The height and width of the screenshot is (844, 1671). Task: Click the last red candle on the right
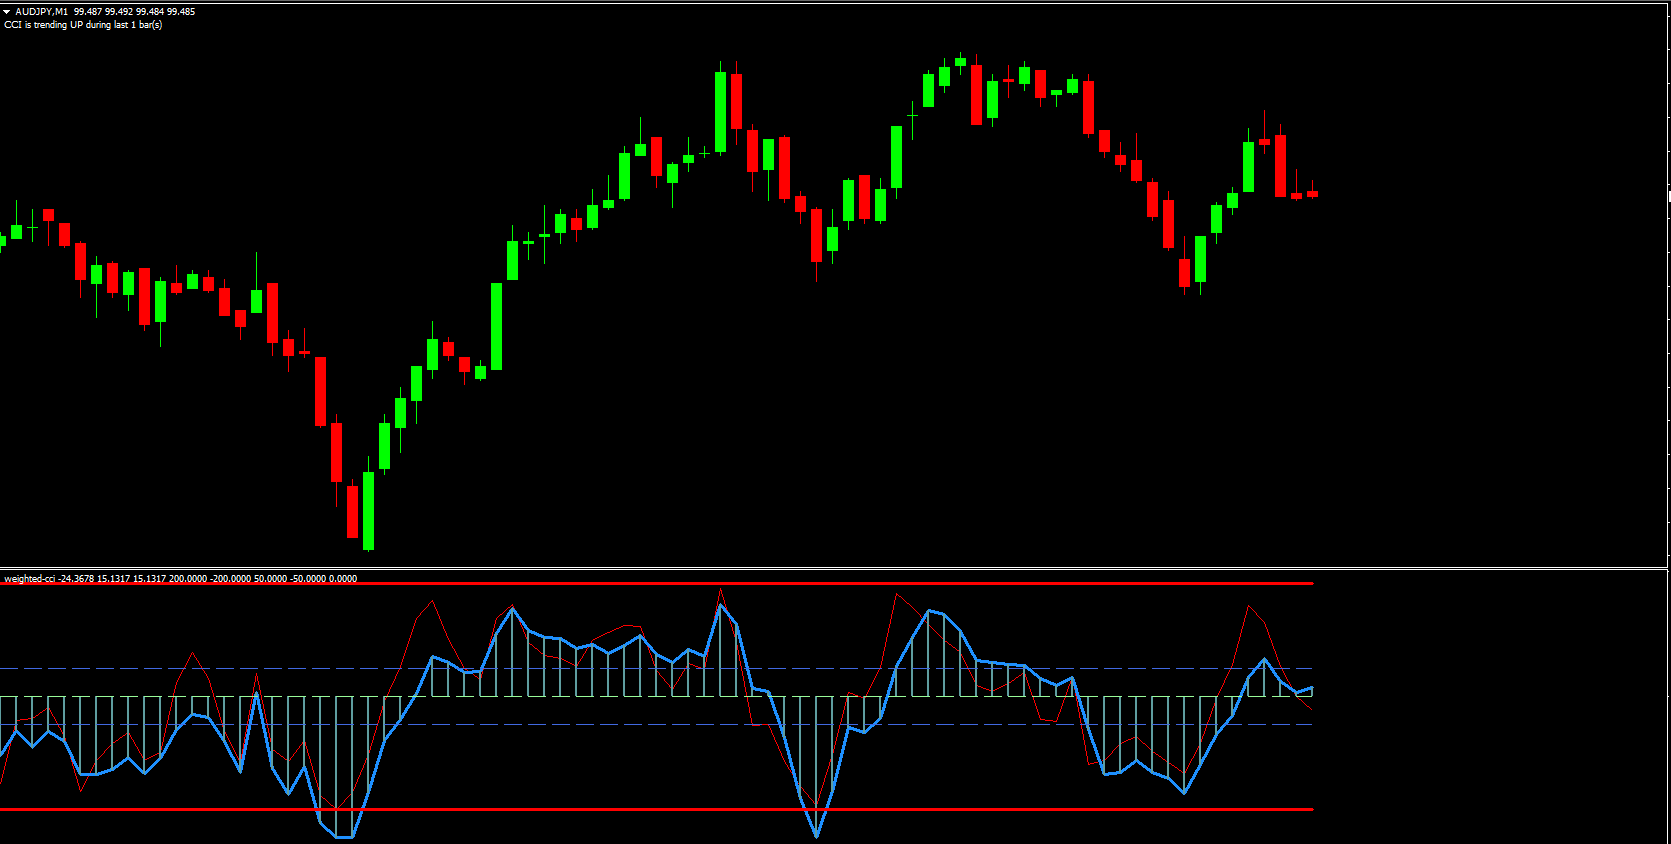1313,194
